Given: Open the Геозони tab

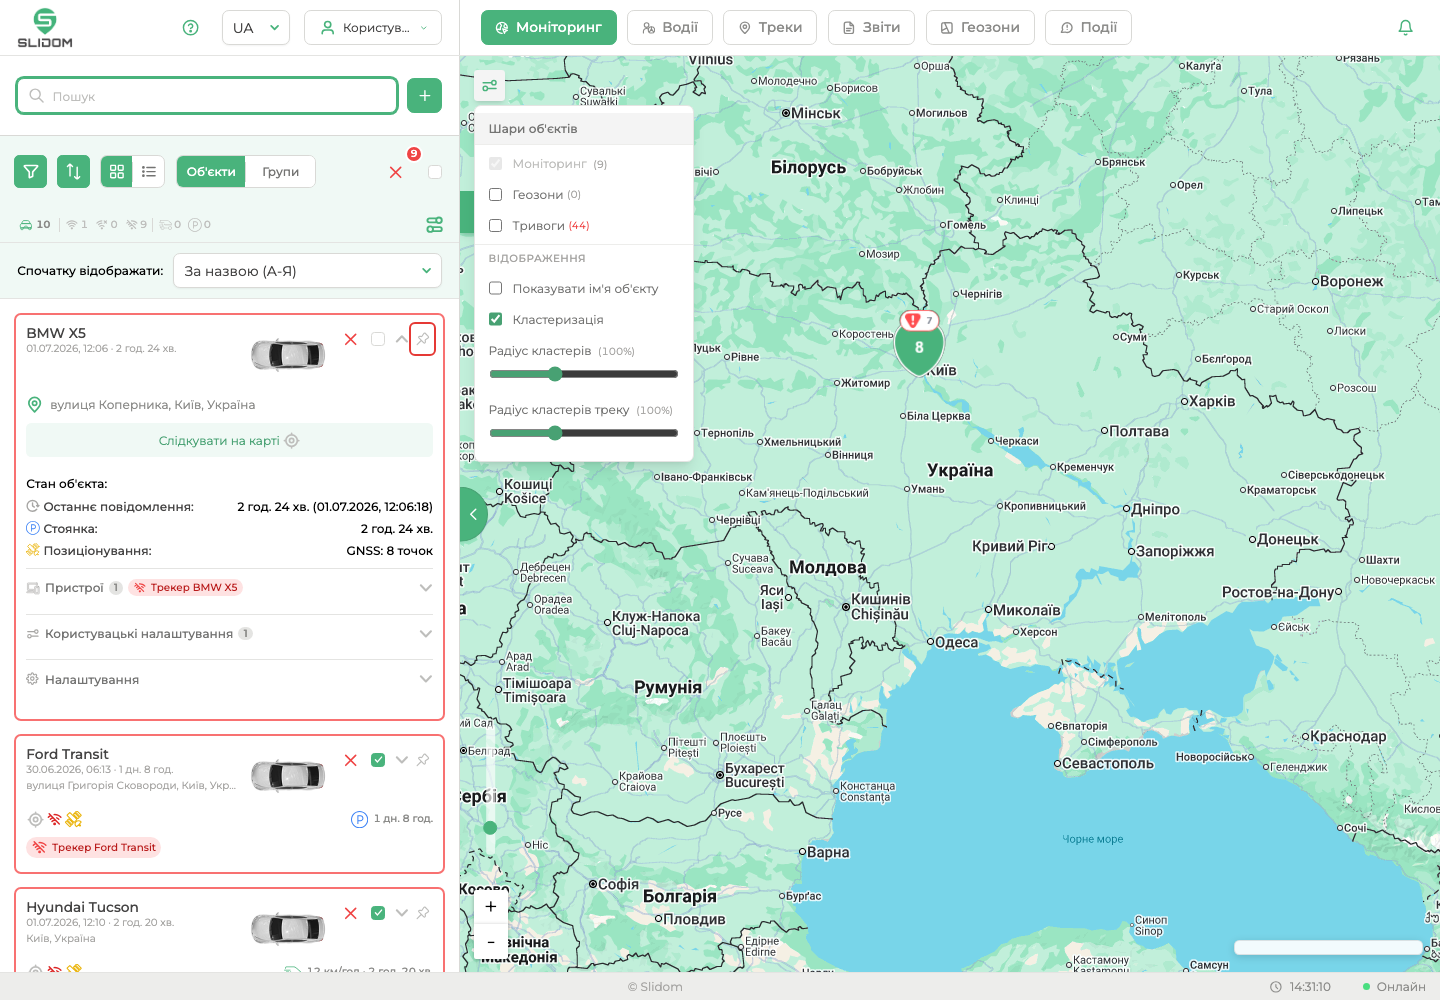Looking at the screenshot, I should (x=980, y=28).
